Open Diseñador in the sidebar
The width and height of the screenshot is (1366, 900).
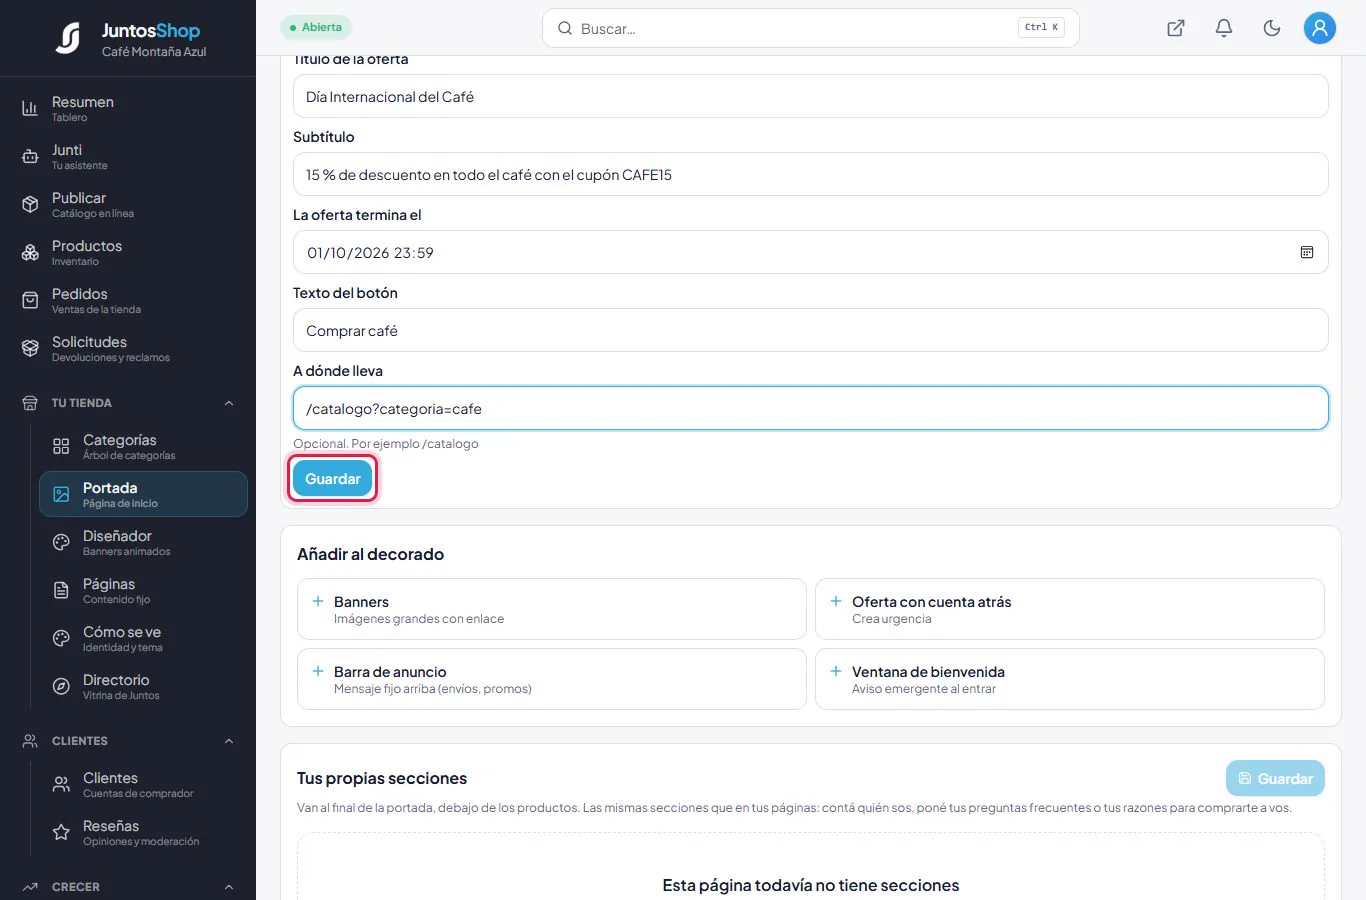point(143,542)
